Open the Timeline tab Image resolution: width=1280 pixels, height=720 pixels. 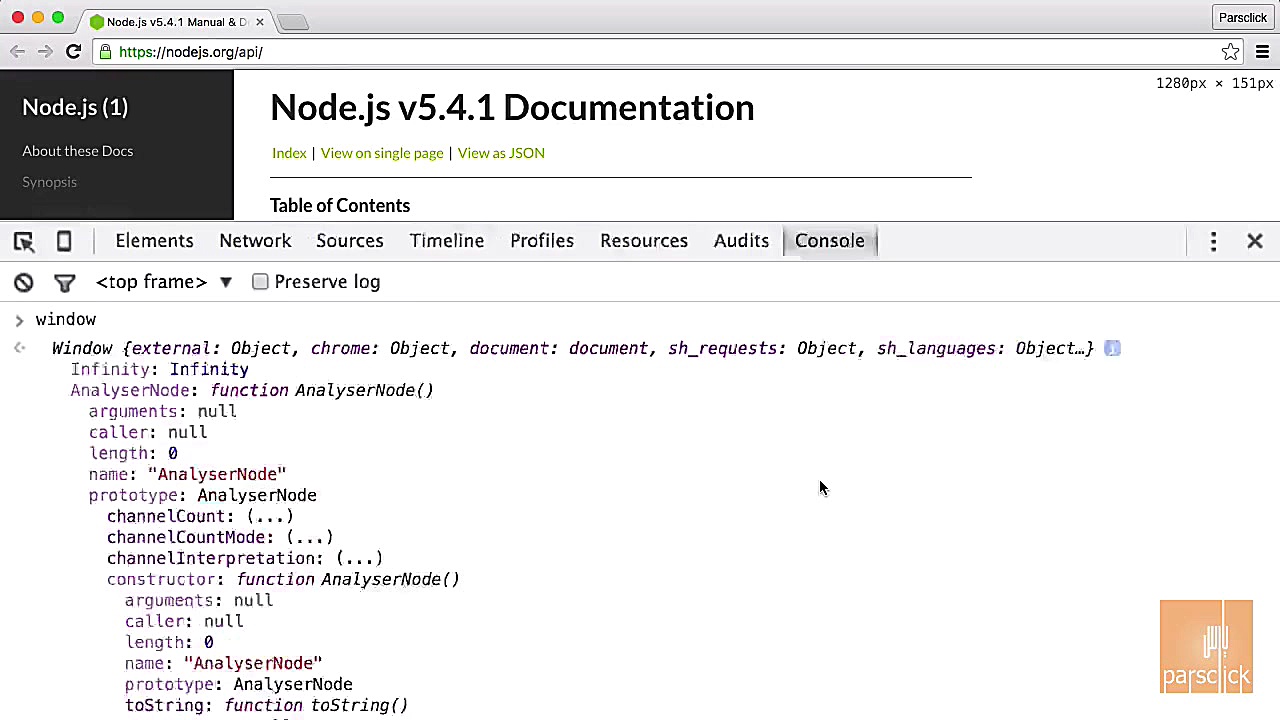tap(447, 241)
